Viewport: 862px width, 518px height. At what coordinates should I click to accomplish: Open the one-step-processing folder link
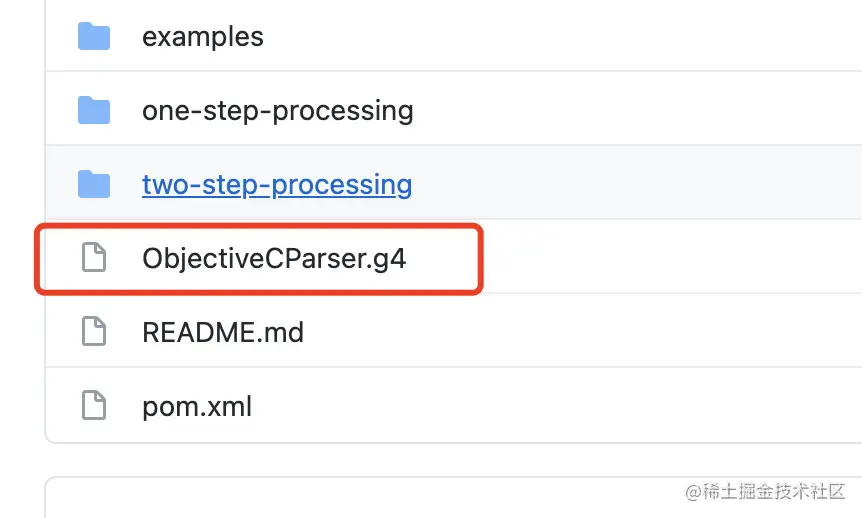point(277,110)
